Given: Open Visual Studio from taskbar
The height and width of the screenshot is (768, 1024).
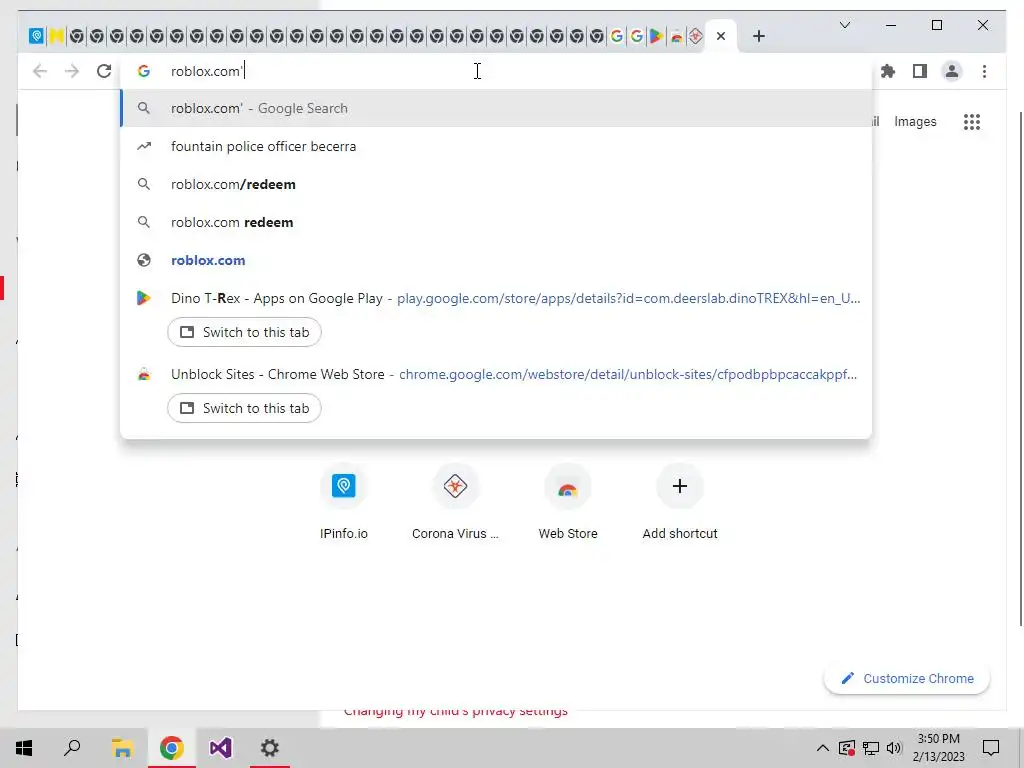Looking at the screenshot, I should coord(221,748).
